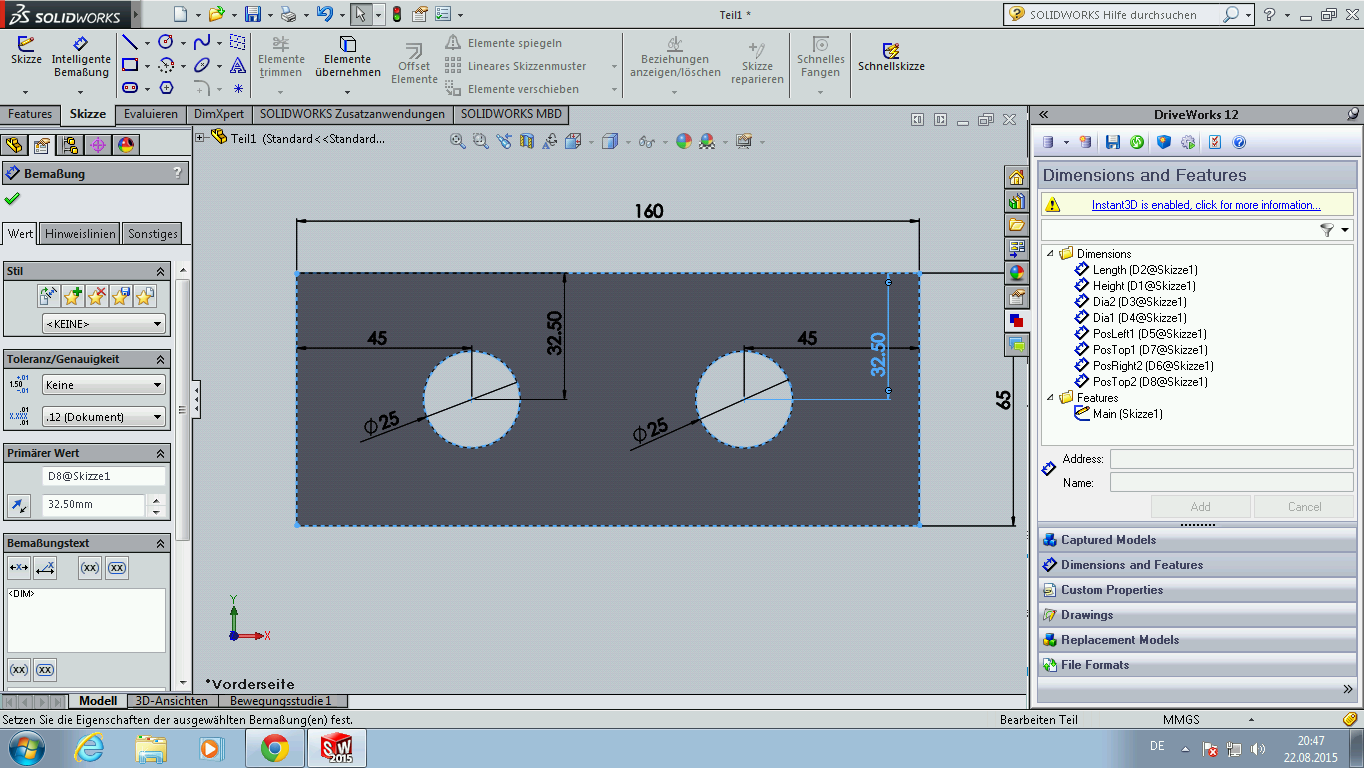The image size is (1364, 768).
Task: Open the DriveWorks filter dropdown arrow
Action: 1345,230
